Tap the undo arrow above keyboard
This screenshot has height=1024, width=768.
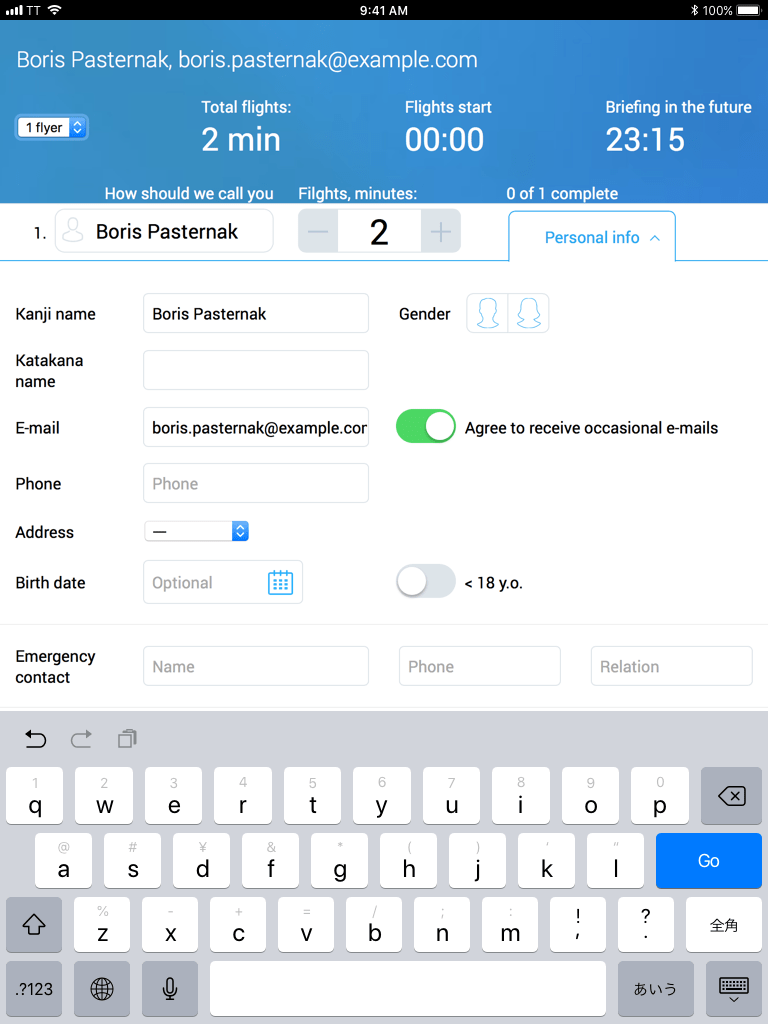[36, 739]
